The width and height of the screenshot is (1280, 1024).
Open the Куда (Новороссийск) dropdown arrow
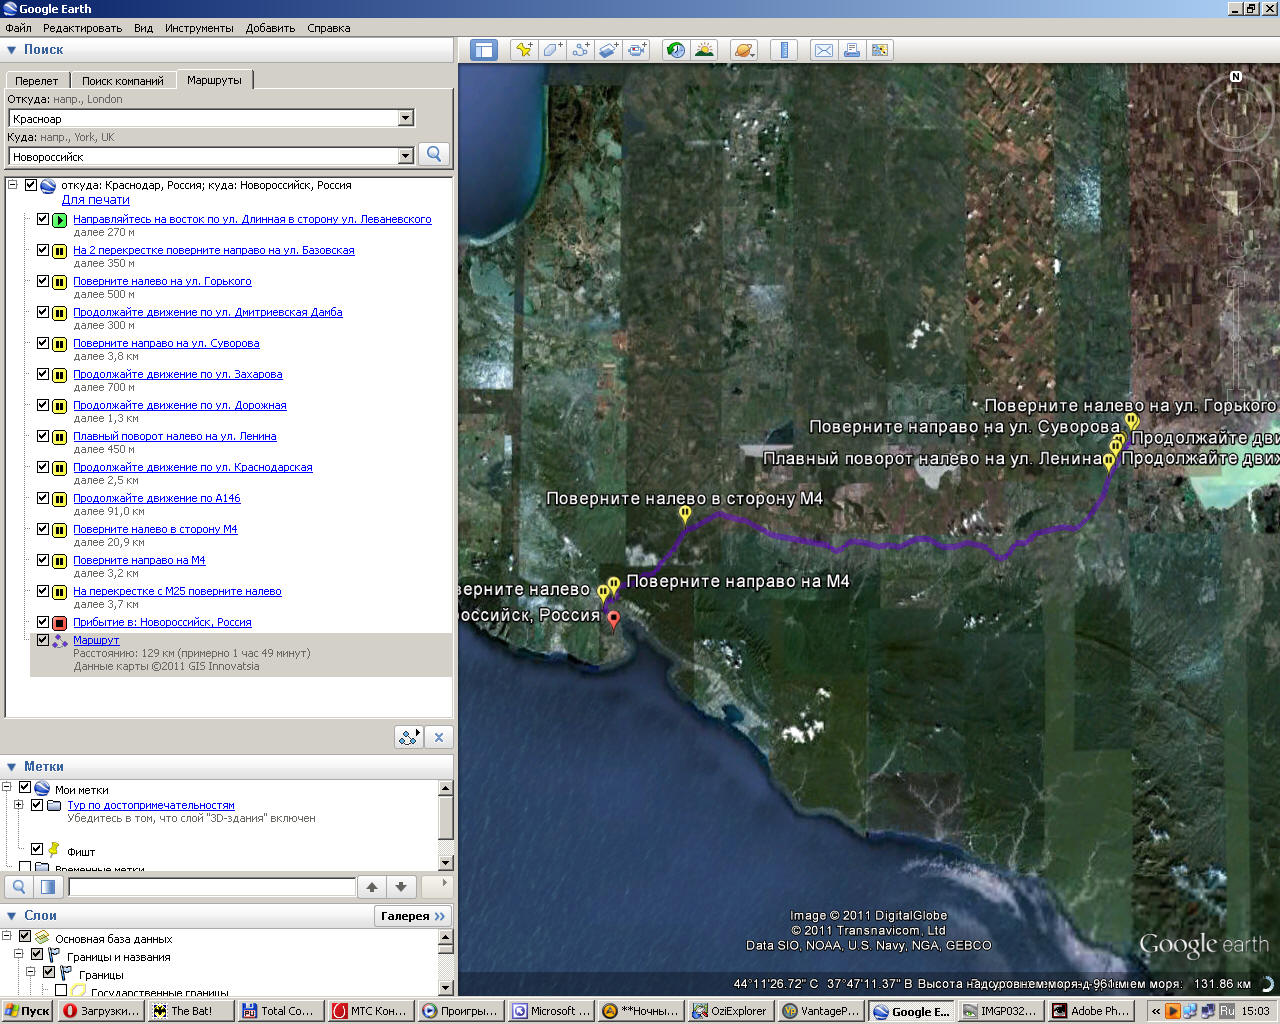405,156
